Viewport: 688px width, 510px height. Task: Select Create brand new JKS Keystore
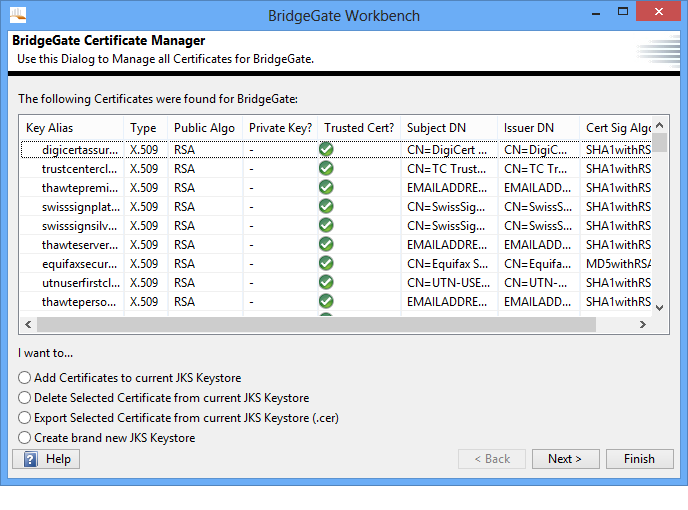(24, 438)
